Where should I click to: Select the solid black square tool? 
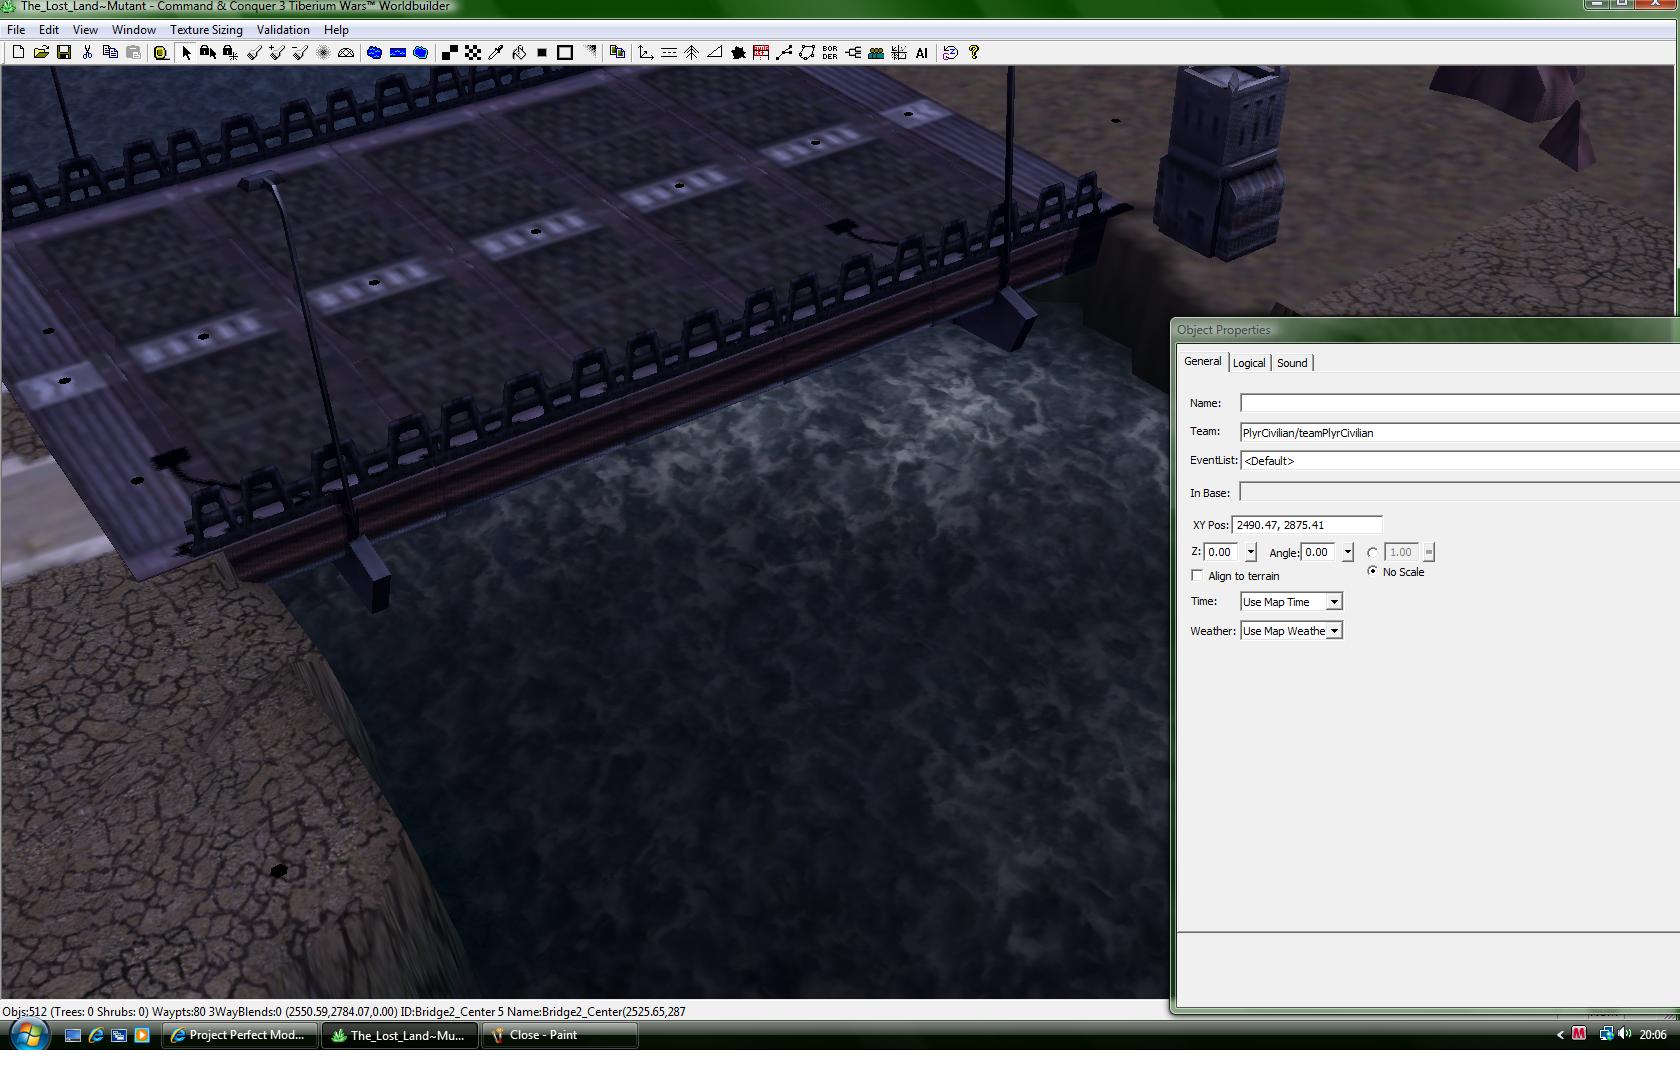542,52
